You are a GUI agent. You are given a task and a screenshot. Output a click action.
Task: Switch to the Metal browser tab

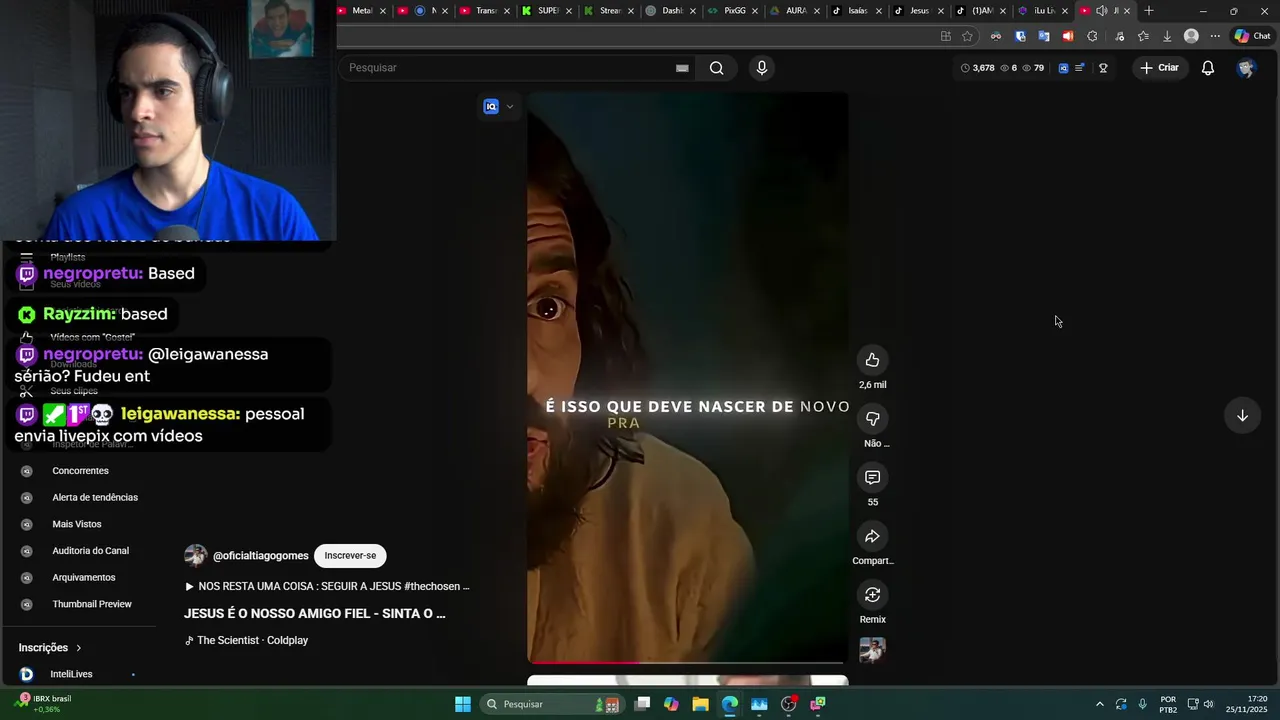(x=362, y=11)
